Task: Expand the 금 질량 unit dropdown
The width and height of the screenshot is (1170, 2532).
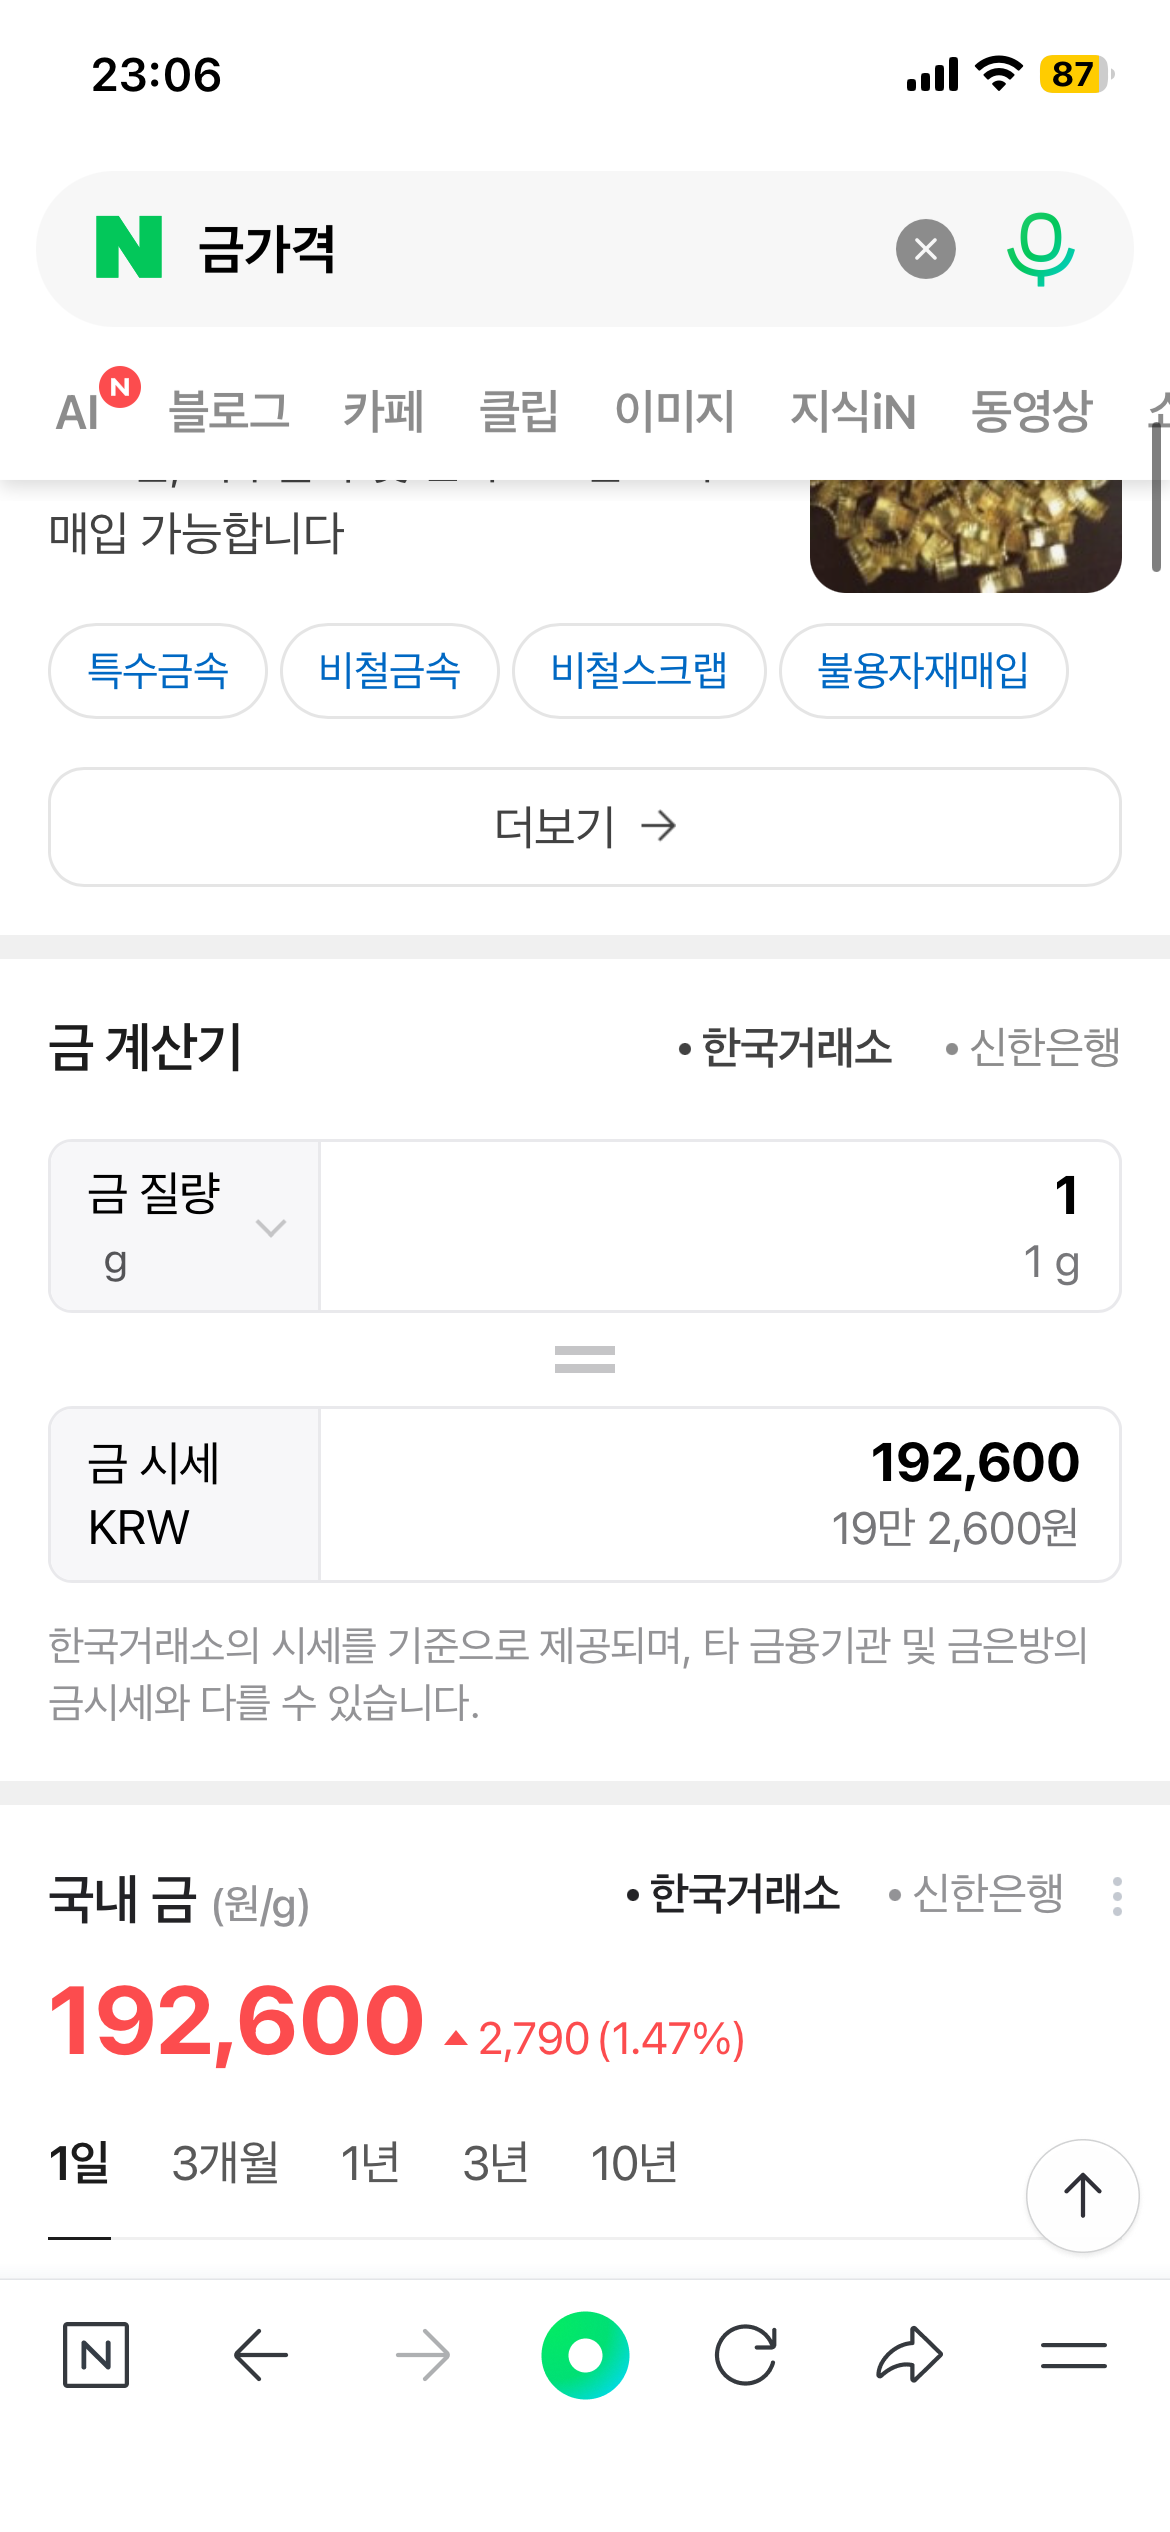Action: click(x=185, y=1226)
